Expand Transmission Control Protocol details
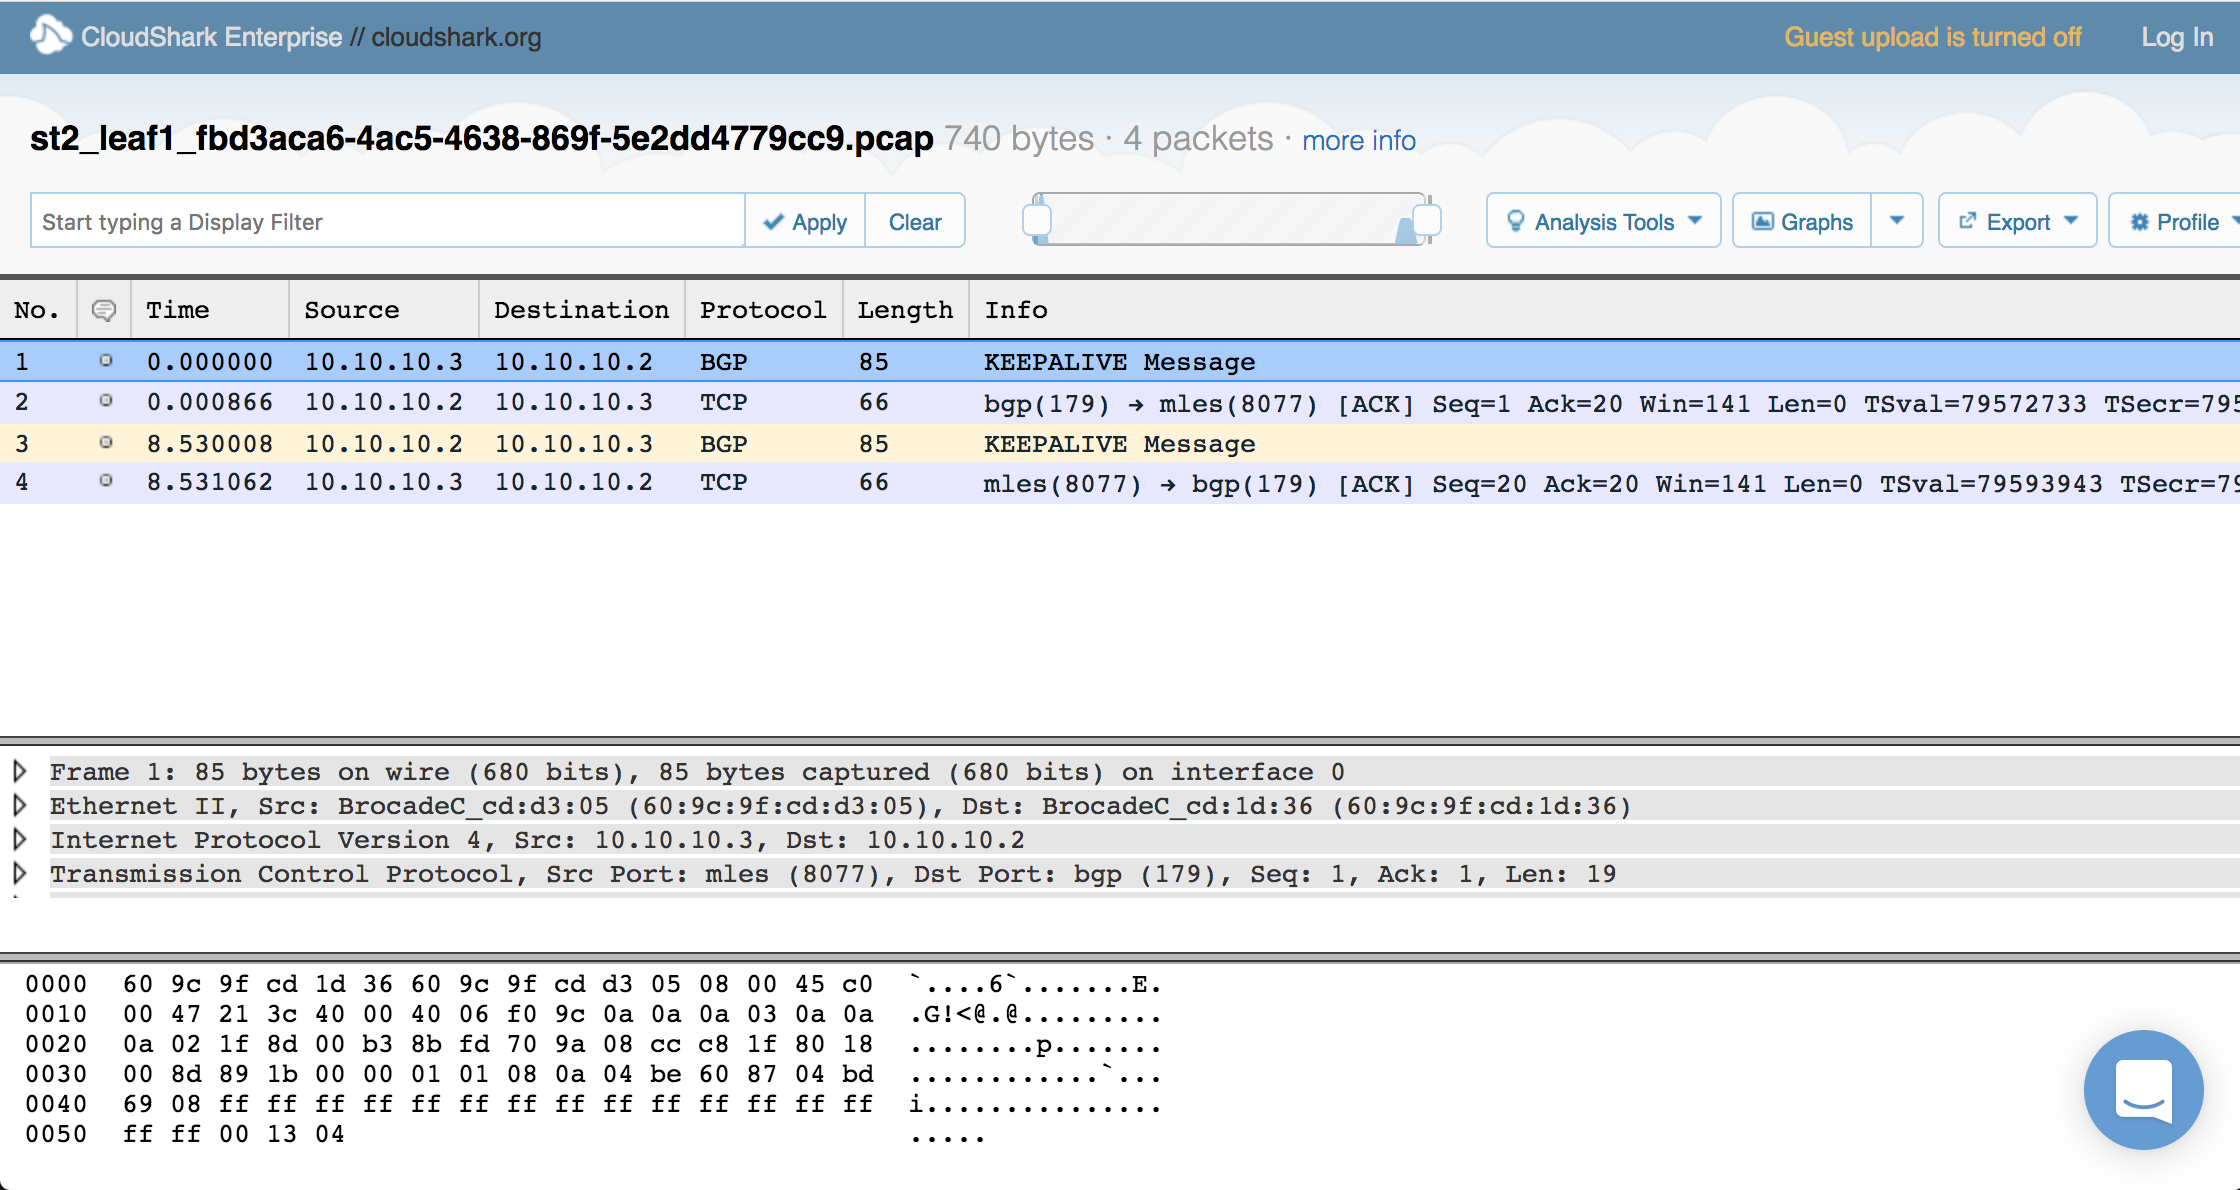Image resolution: width=2240 pixels, height=1190 pixels. (19, 873)
